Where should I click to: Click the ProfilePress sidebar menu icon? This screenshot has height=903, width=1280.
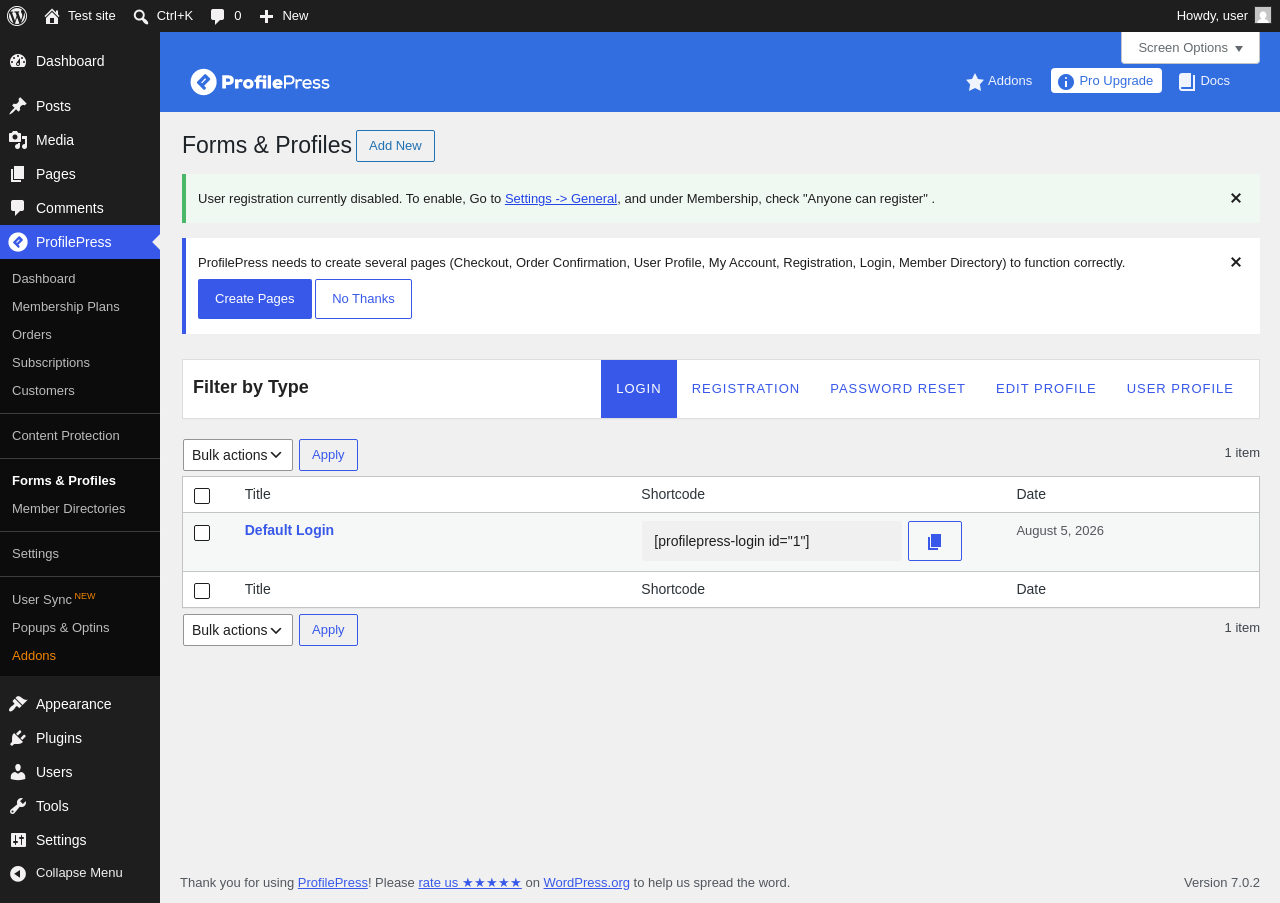click(18, 242)
